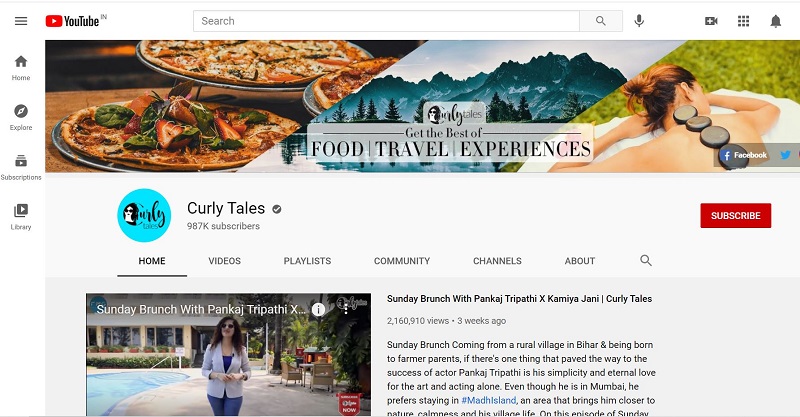
Task: Click the search magnifier button
Action: point(601,21)
